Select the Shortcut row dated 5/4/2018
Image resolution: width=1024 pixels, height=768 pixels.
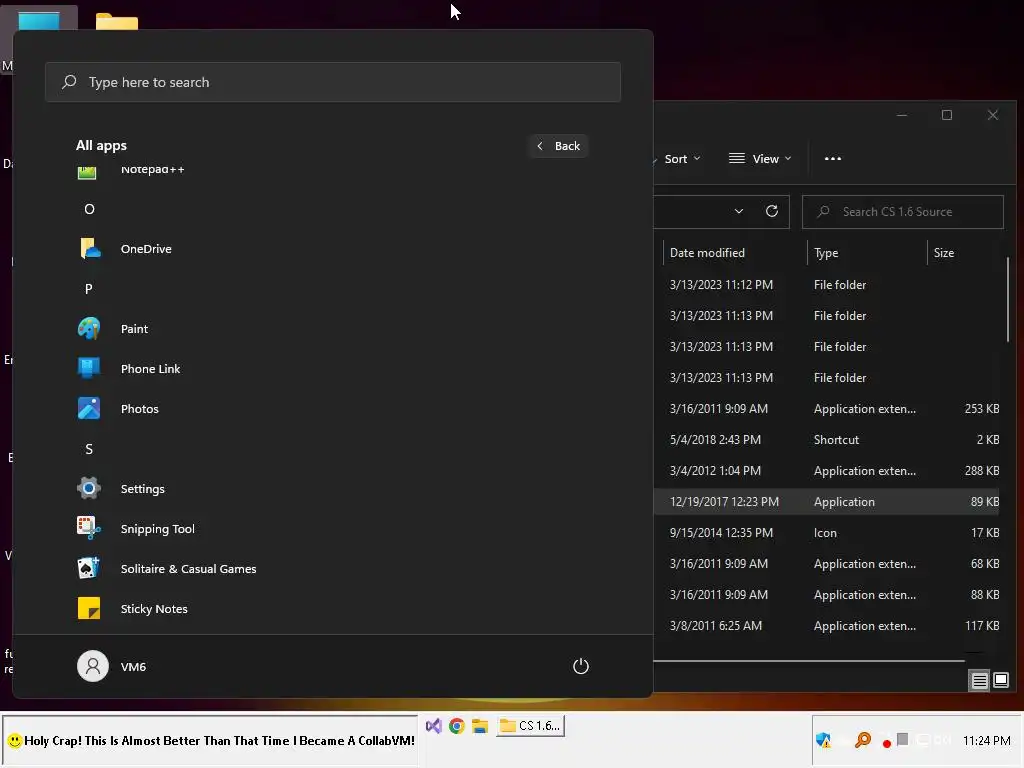coord(826,440)
